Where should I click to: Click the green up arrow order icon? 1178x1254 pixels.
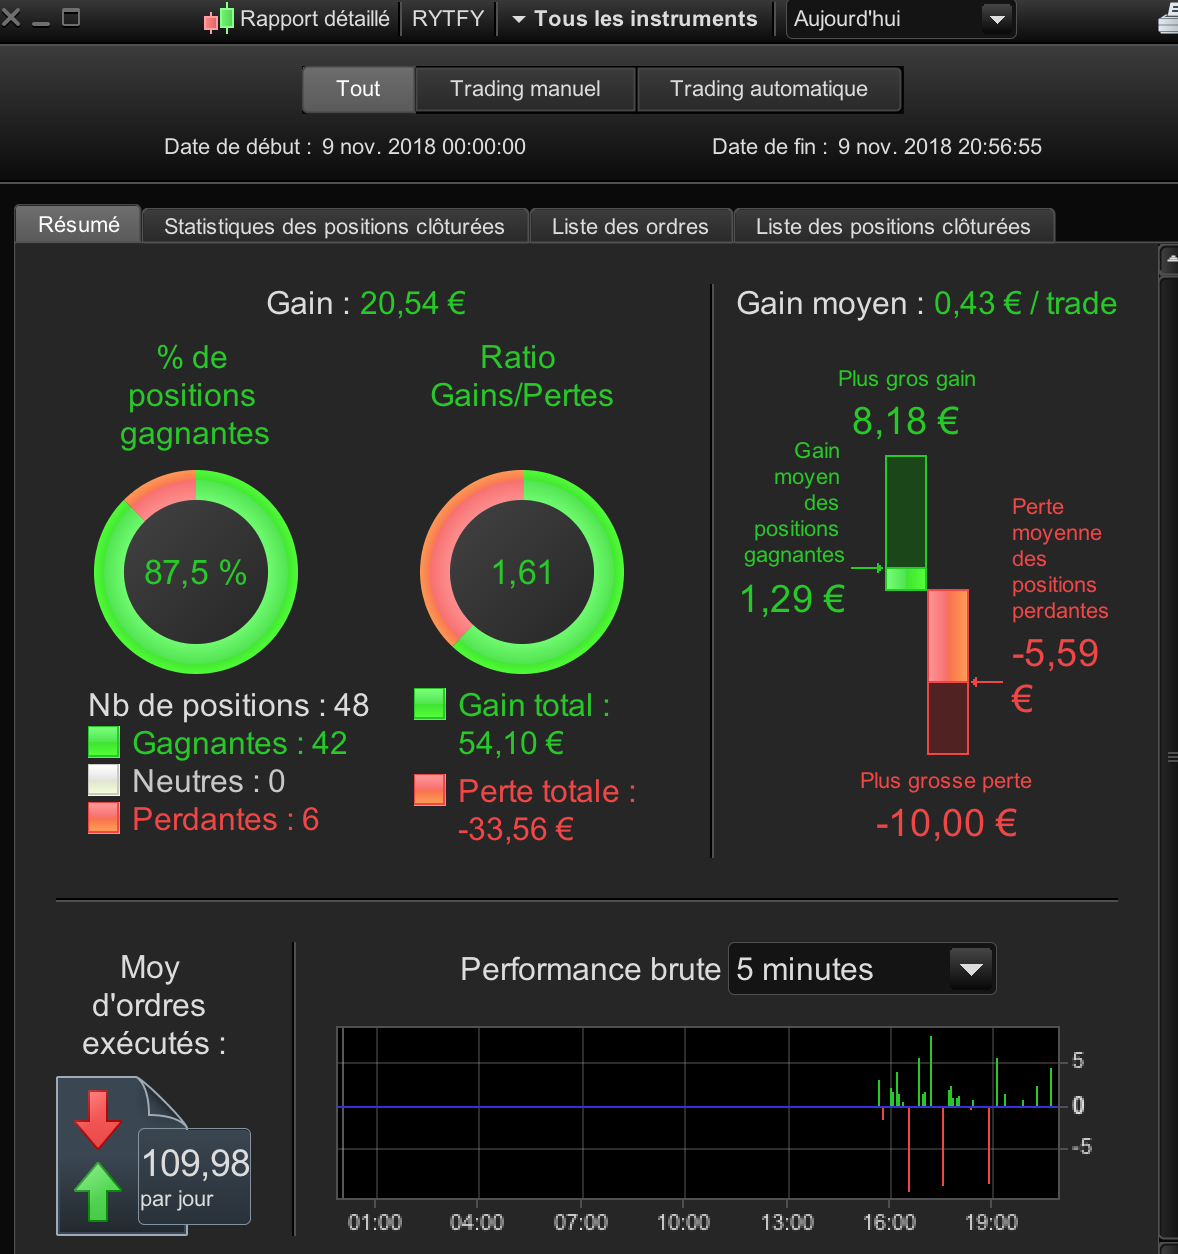point(97,1191)
